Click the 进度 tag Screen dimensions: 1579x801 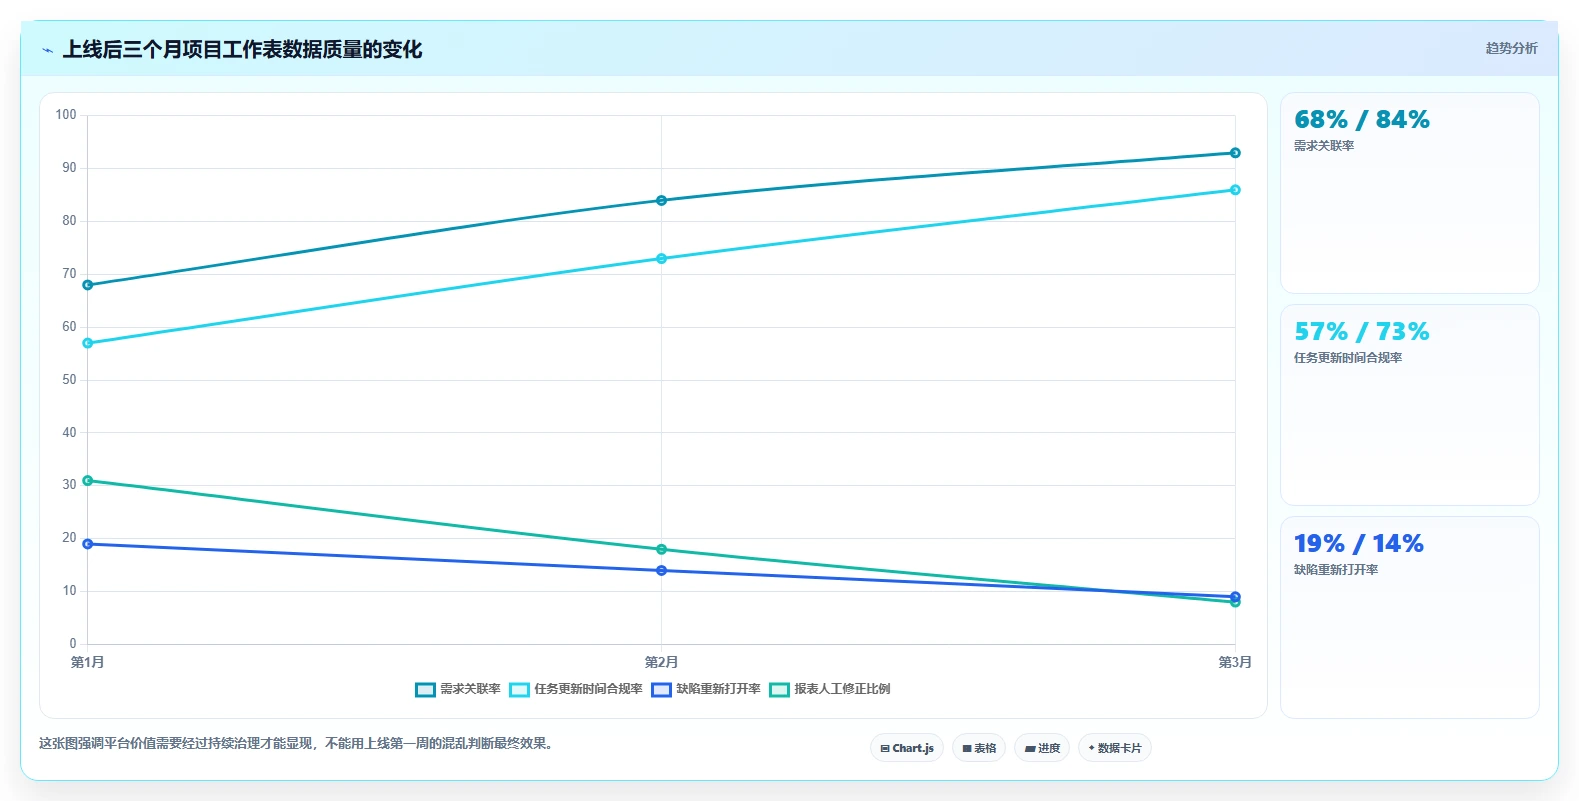point(1042,748)
